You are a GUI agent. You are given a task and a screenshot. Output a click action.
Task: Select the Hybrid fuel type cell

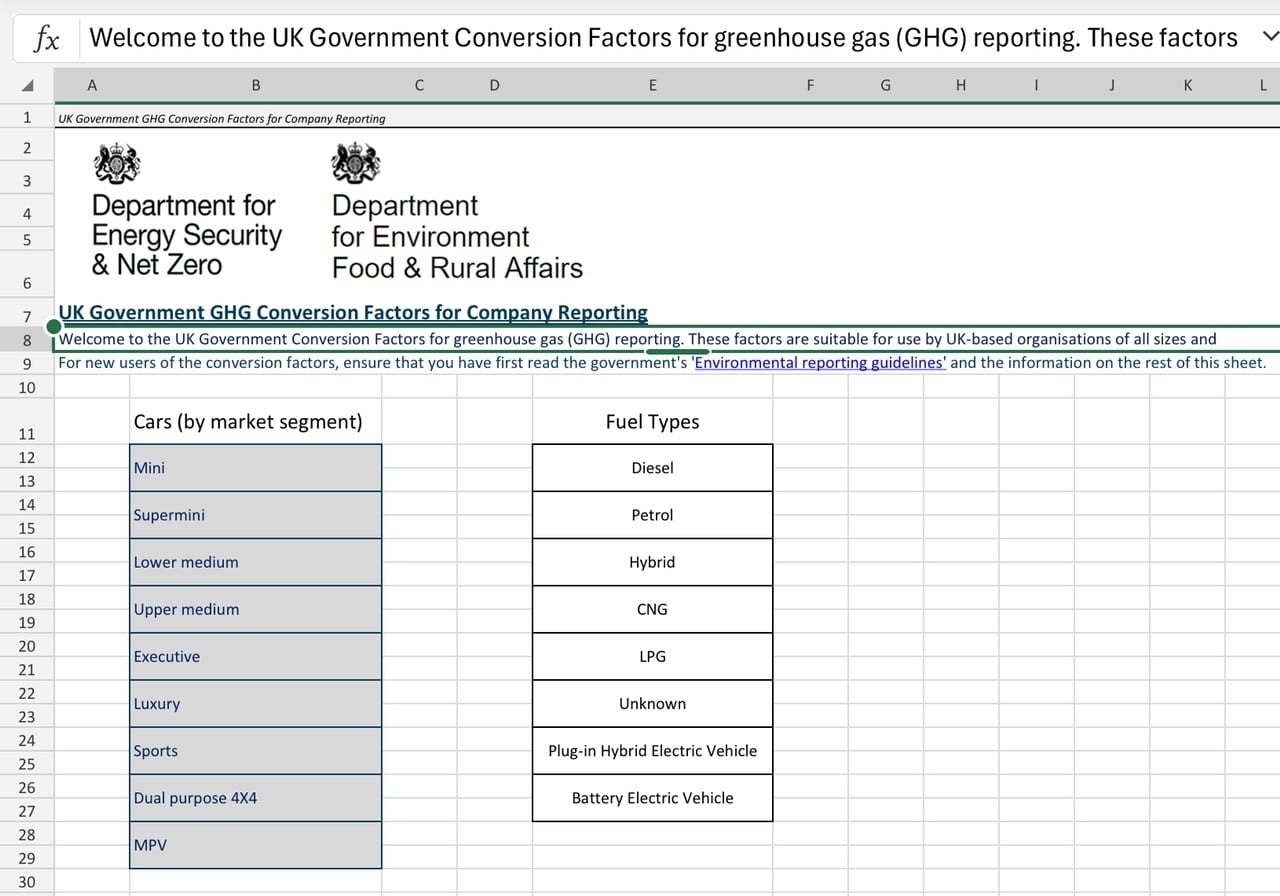click(653, 562)
